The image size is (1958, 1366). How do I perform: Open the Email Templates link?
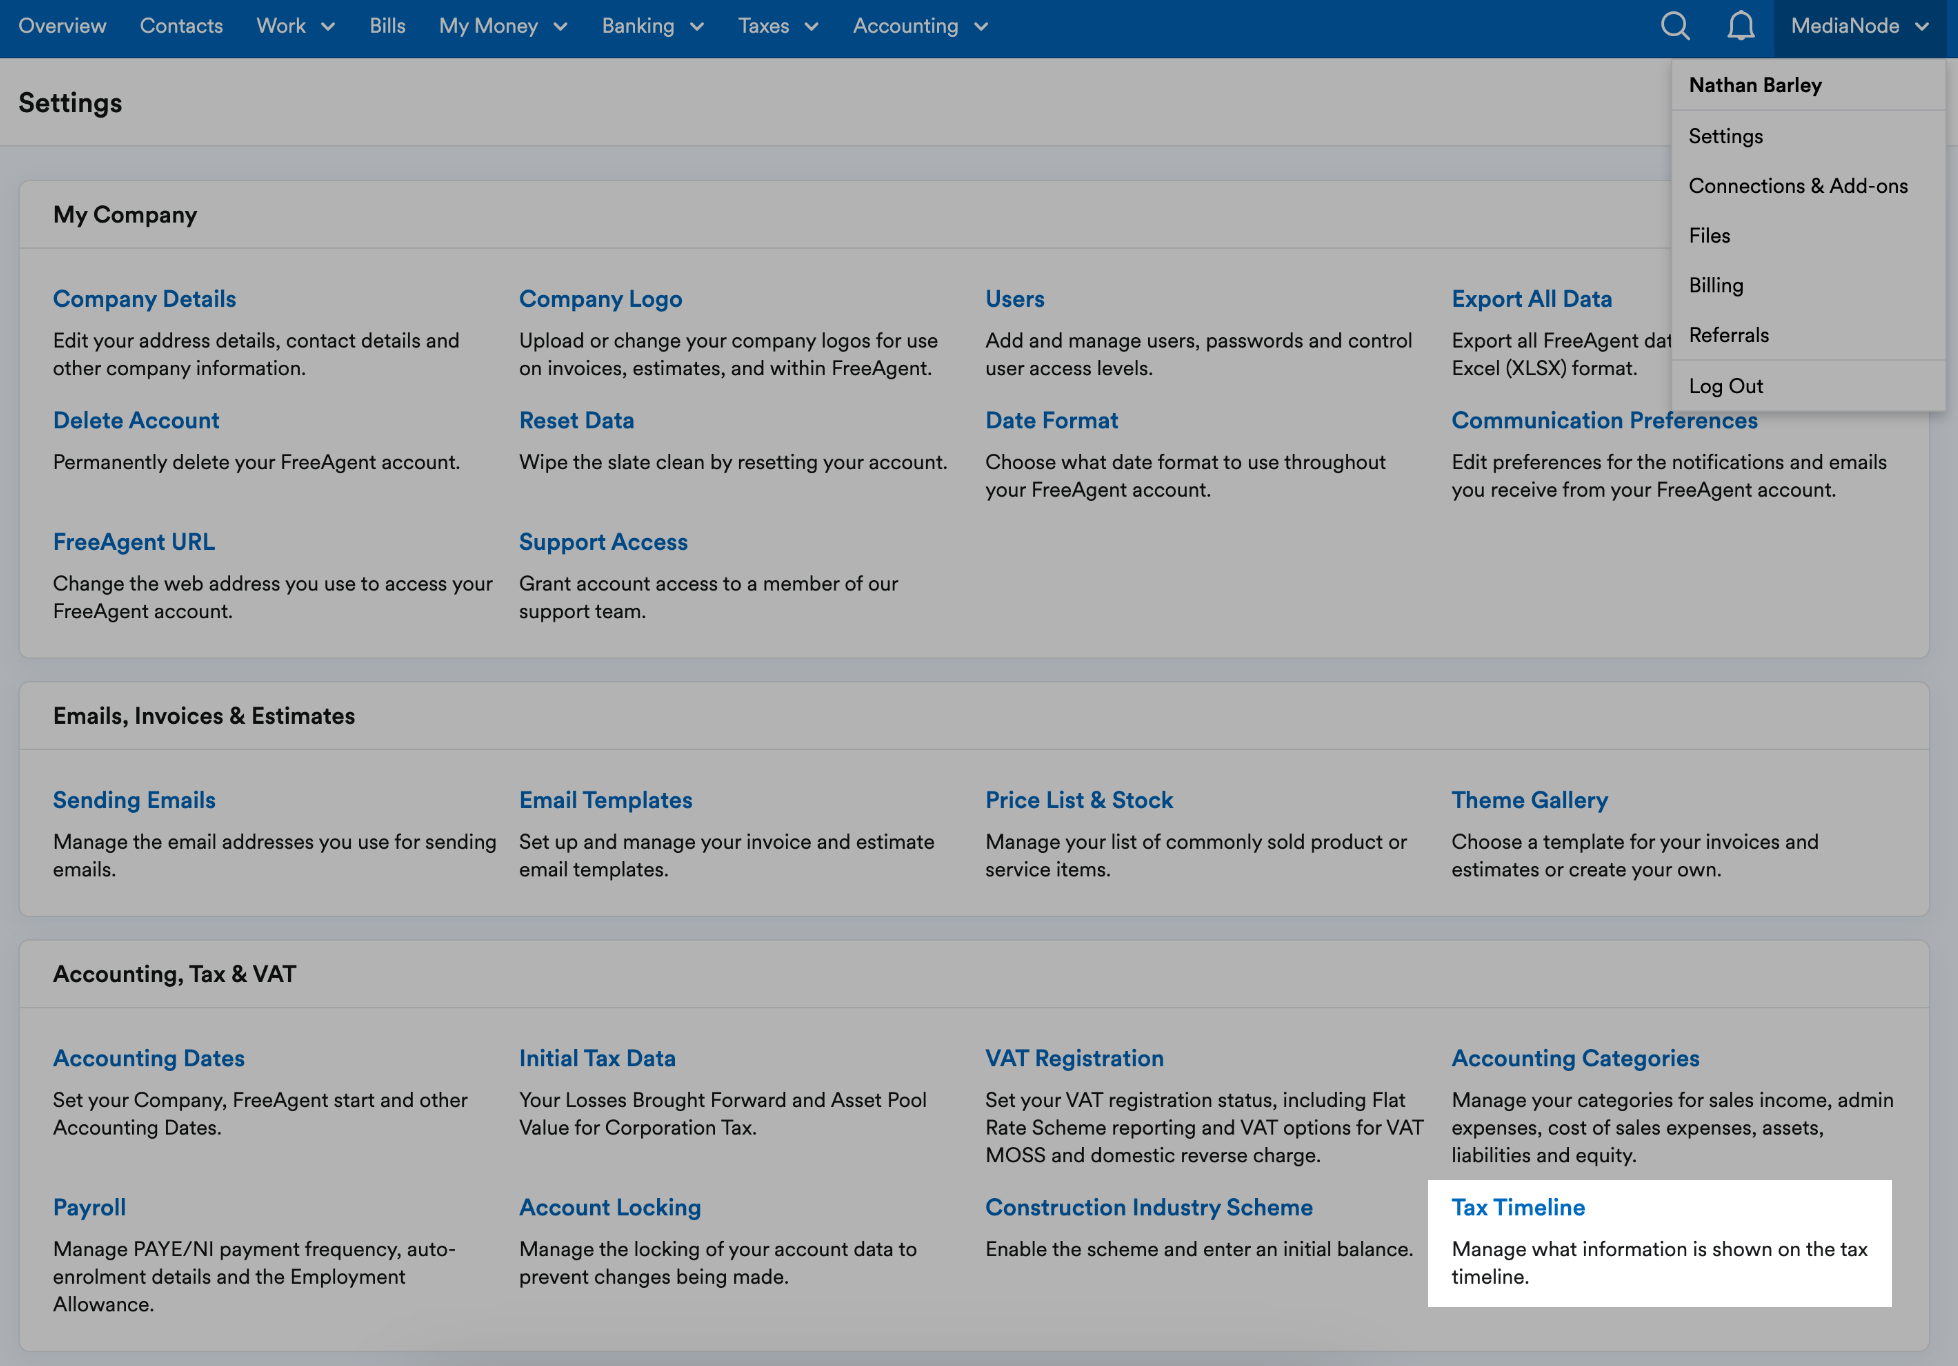click(x=605, y=800)
